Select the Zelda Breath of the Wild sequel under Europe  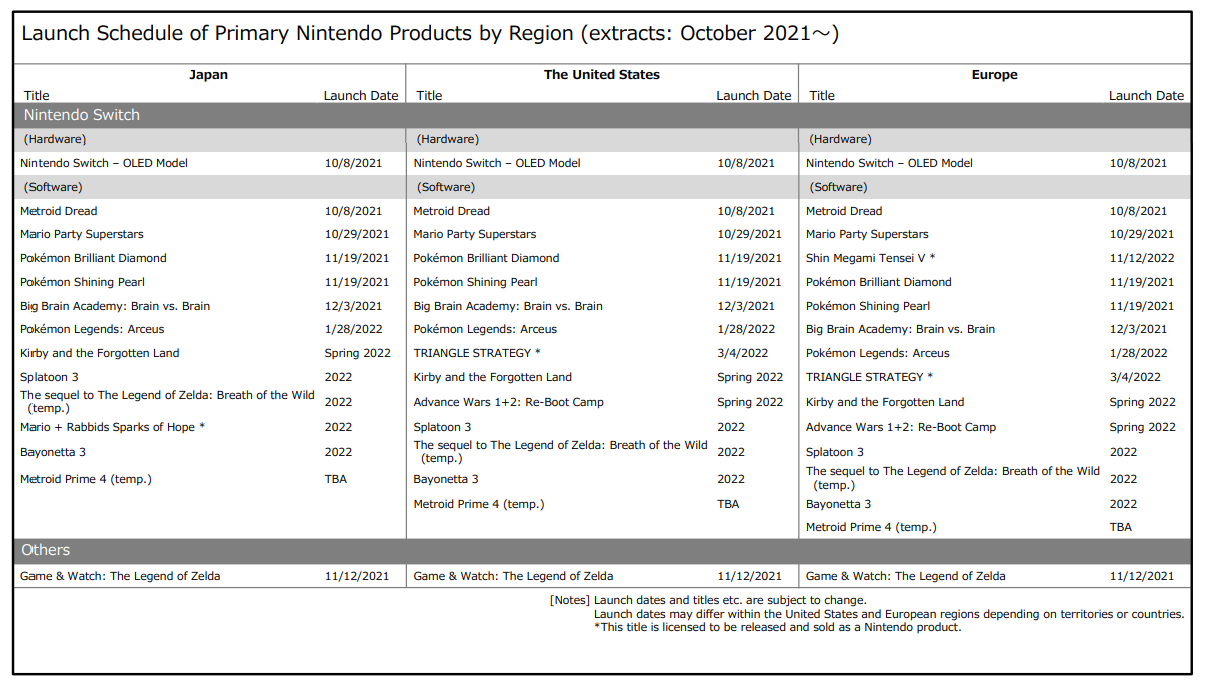pyautogui.click(x=953, y=478)
